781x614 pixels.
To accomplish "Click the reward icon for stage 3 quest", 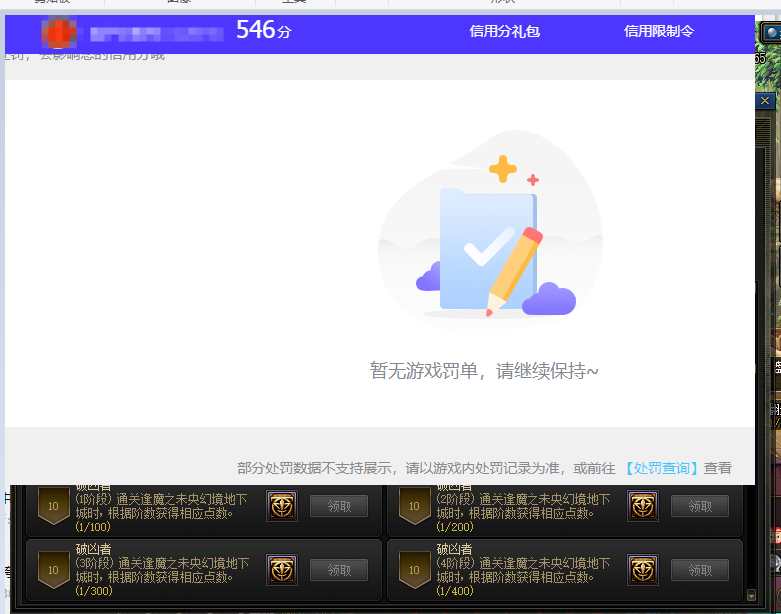I will pyautogui.click(x=281, y=570).
